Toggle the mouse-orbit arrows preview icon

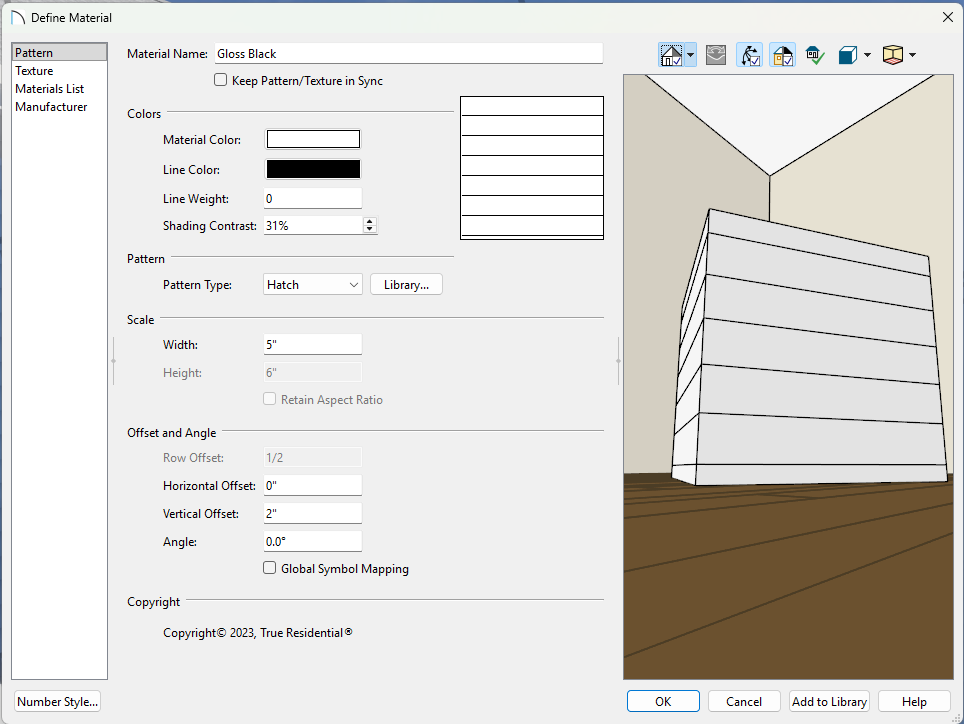(749, 55)
